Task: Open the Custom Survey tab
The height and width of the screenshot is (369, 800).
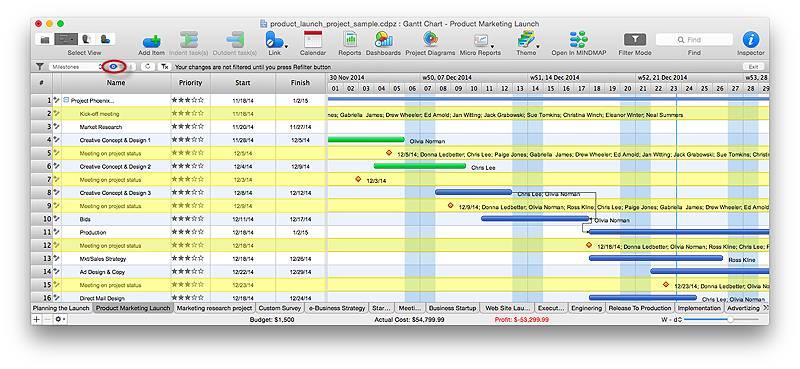Action: (280, 308)
